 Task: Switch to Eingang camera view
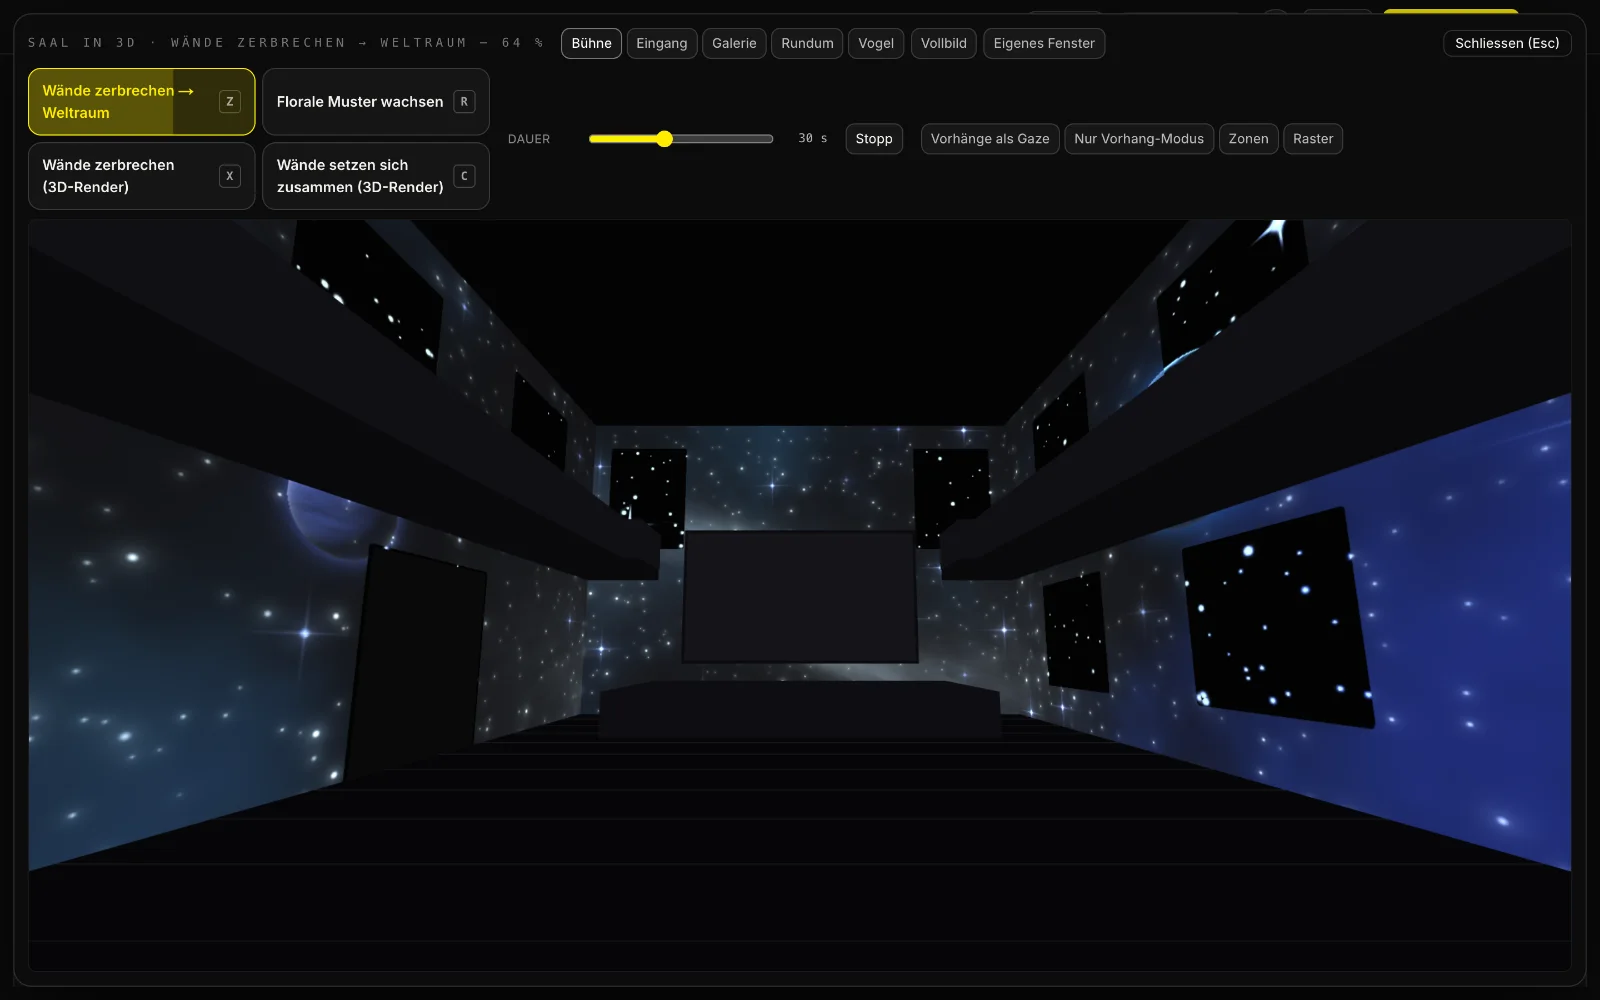click(662, 43)
